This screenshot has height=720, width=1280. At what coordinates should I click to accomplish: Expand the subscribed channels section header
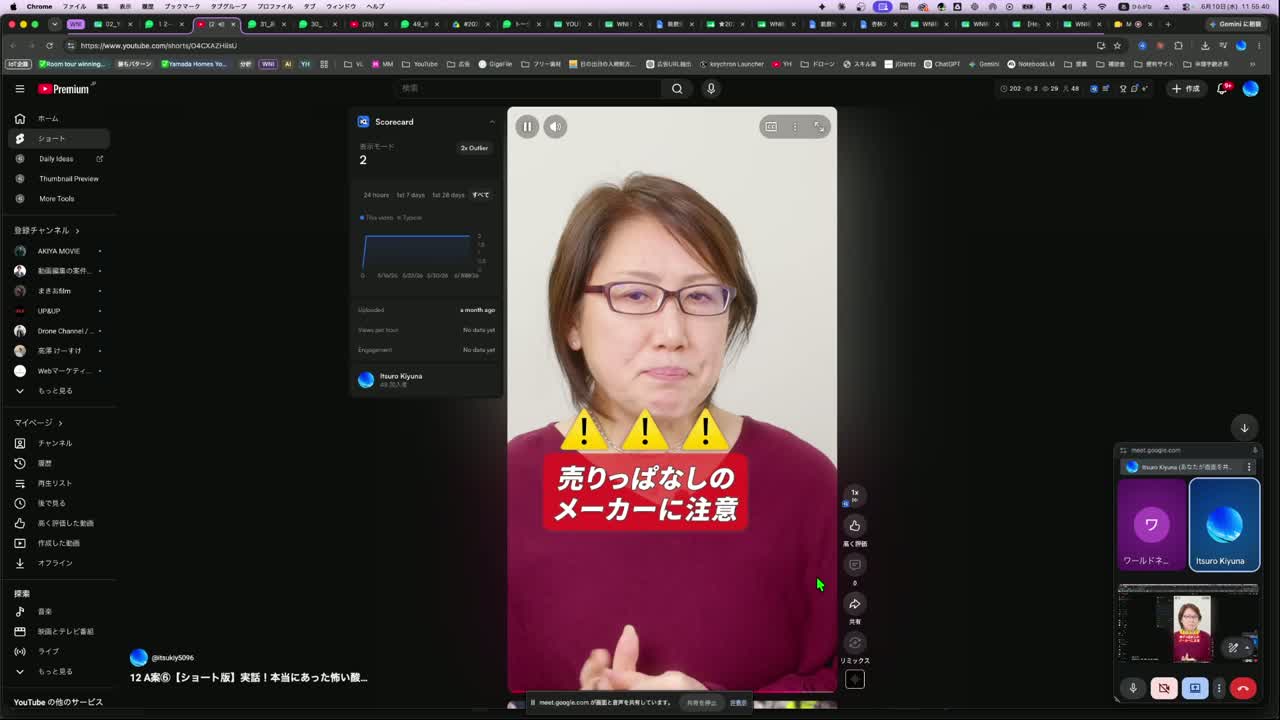point(47,231)
